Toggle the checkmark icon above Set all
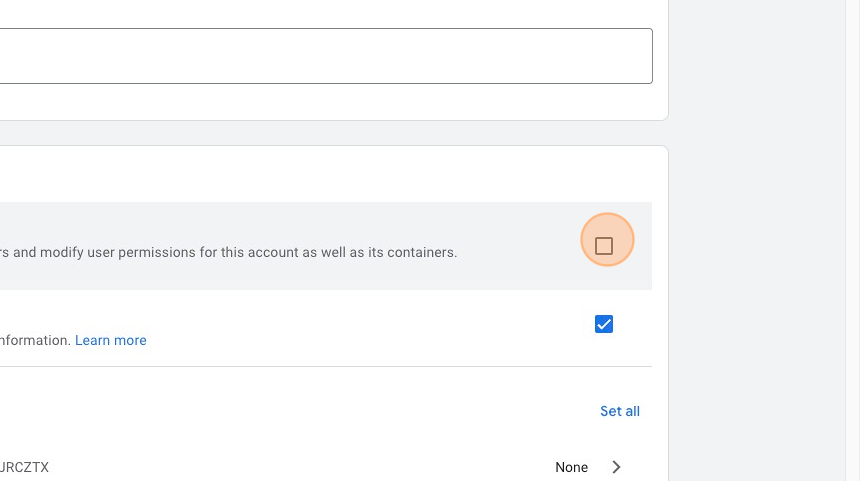The height and width of the screenshot is (481, 860). [604, 324]
